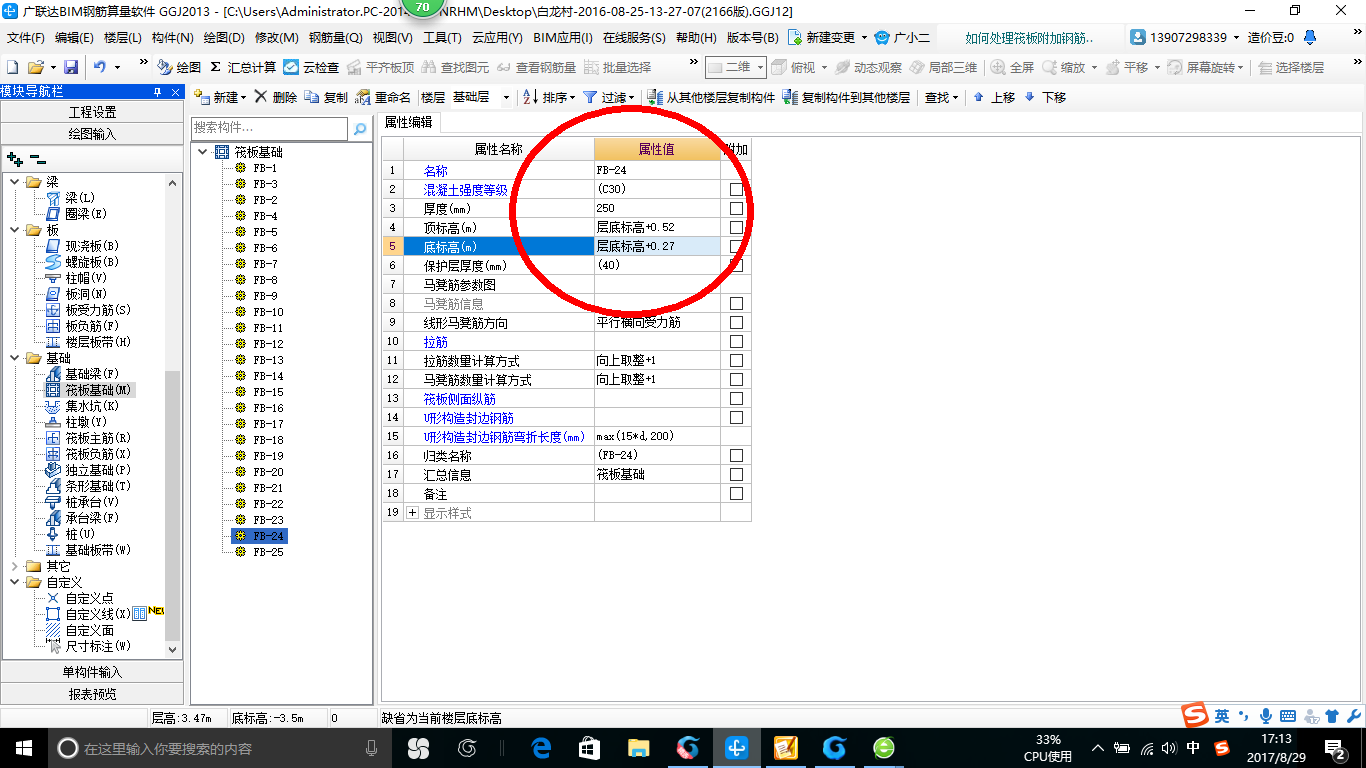Click the undo arrow icon
1366x768 pixels.
(x=100, y=67)
